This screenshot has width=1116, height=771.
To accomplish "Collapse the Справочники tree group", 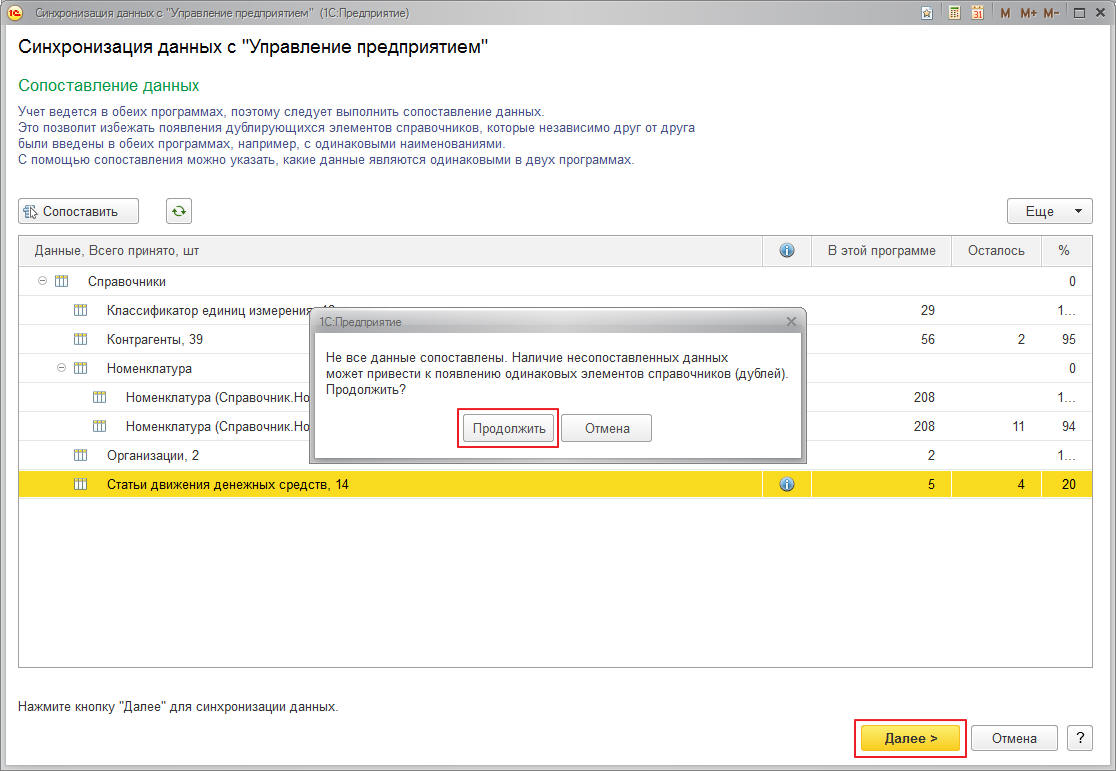I will 42,281.
